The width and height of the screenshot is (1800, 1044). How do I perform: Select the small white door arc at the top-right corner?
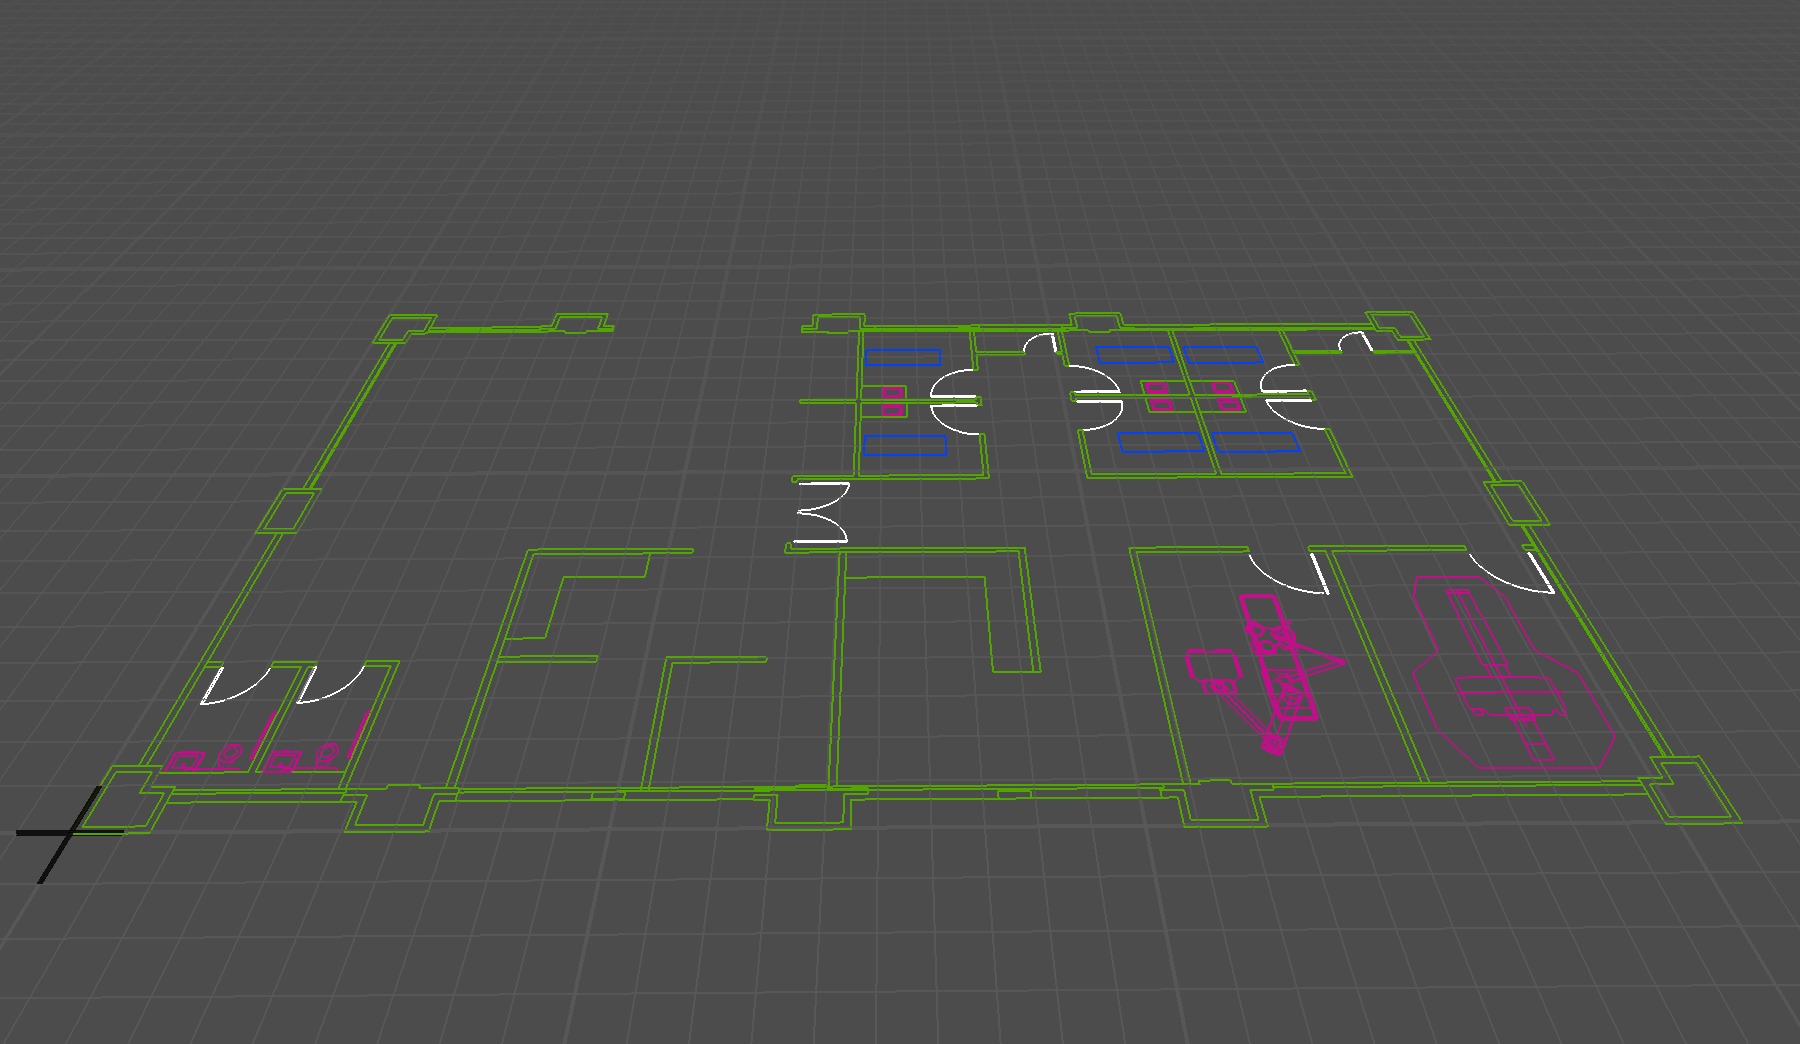(1355, 342)
